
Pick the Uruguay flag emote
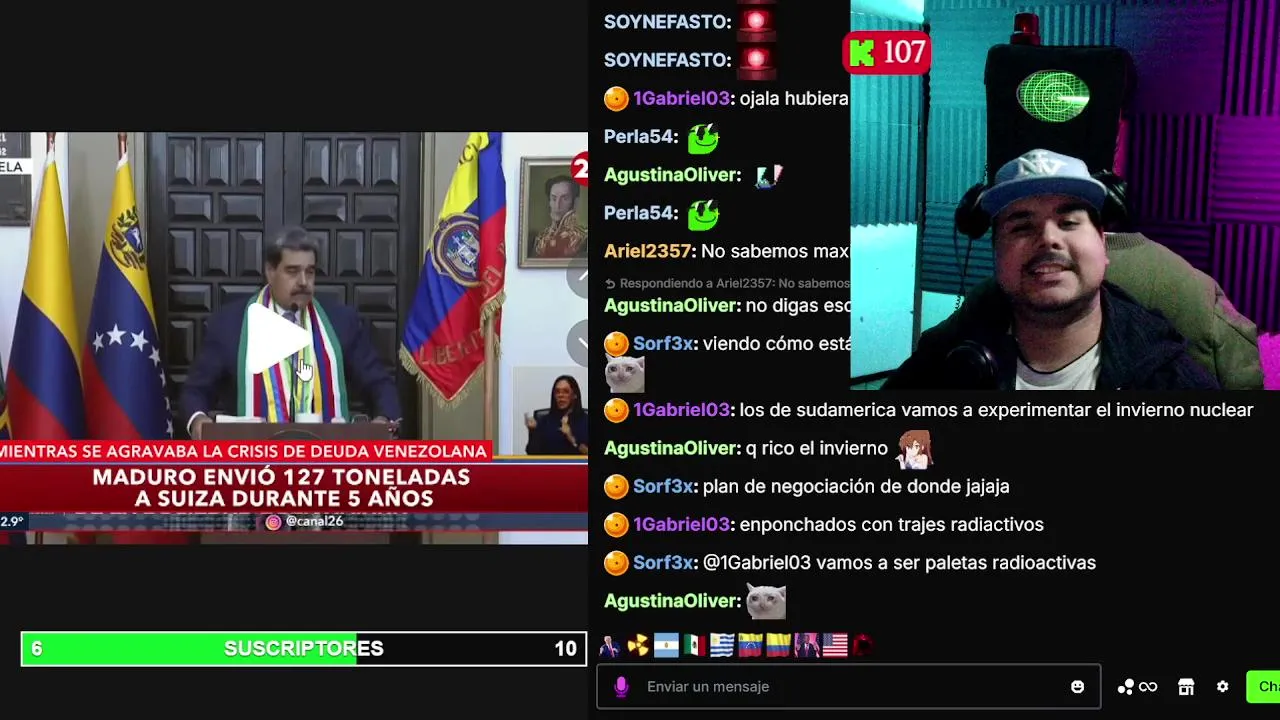(722, 646)
